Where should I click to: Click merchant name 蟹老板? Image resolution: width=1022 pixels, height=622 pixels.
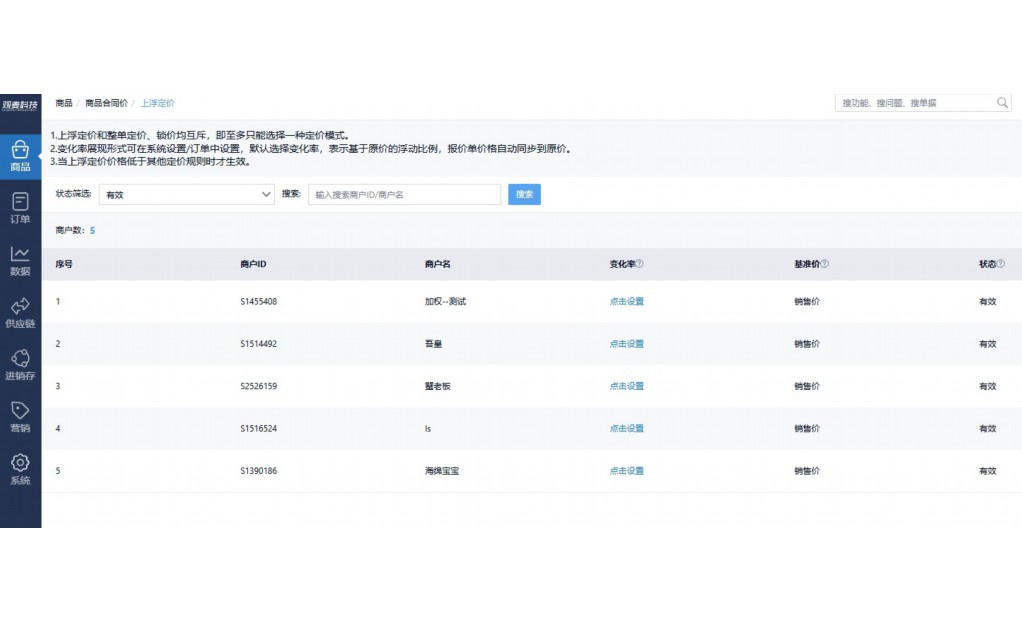tap(437, 386)
